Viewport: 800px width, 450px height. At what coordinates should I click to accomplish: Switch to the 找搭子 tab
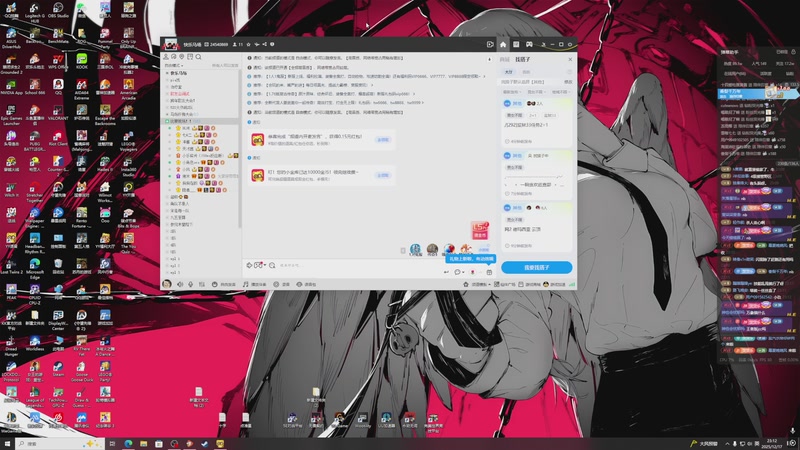522,59
